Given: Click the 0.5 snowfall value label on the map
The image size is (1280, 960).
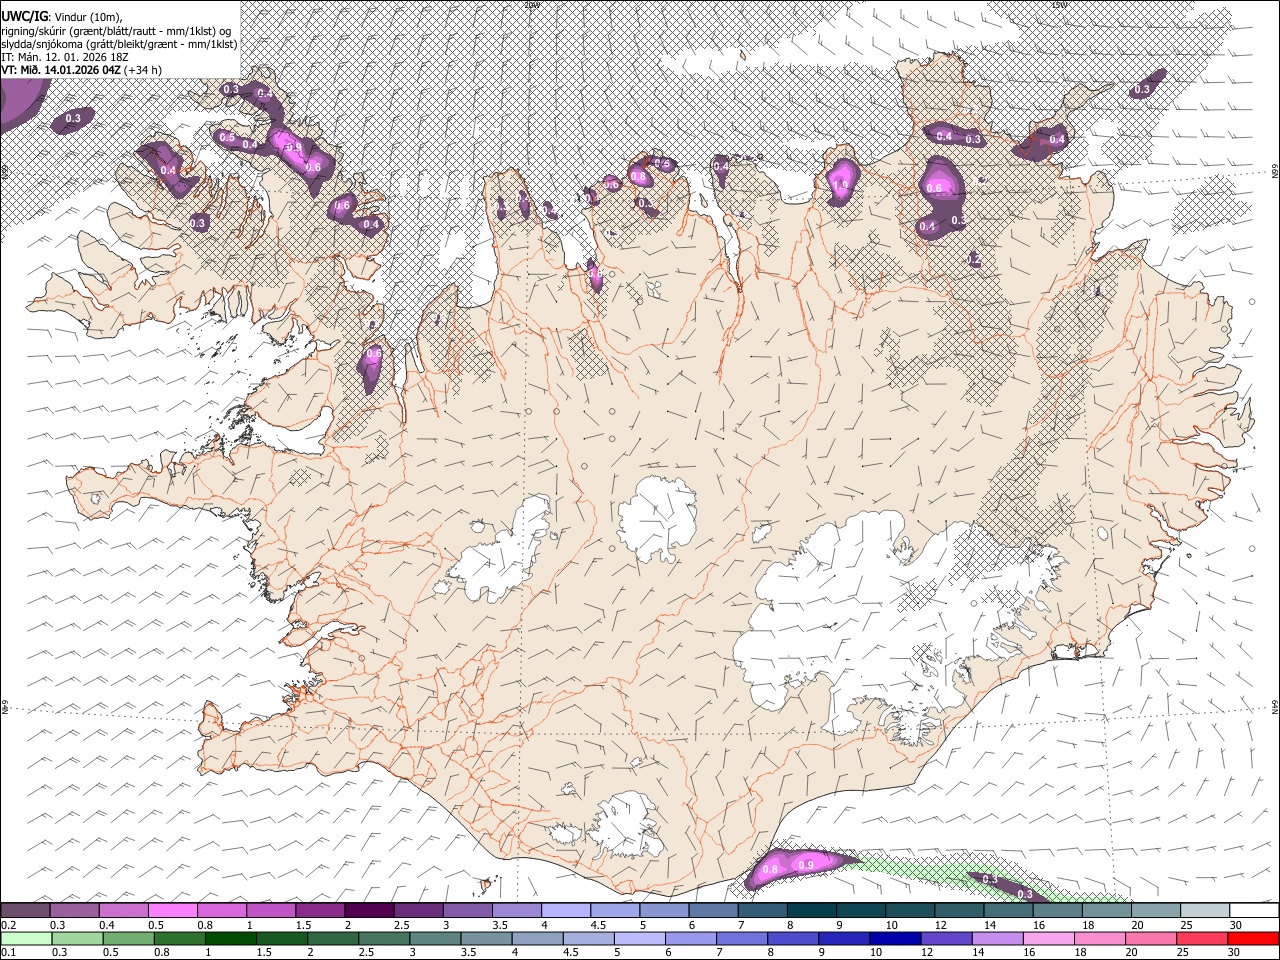Looking at the screenshot, I should tap(227, 137).
